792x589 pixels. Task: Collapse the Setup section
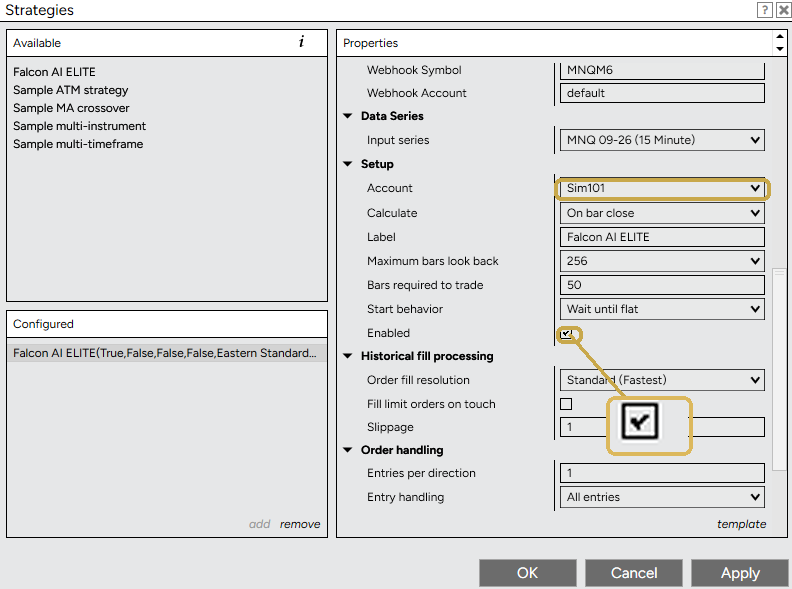tap(348, 164)
